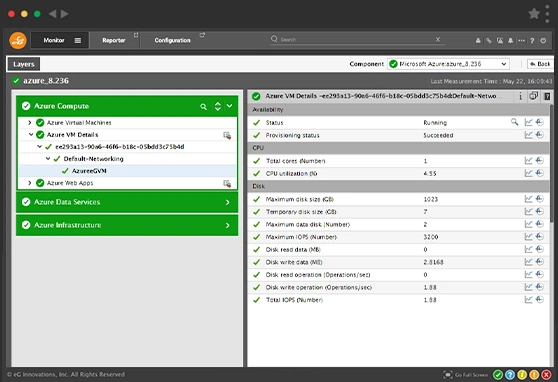Collapse the ee293a13 subscription node arrow
Screen dimensions: 558x382
pos(40,147)
